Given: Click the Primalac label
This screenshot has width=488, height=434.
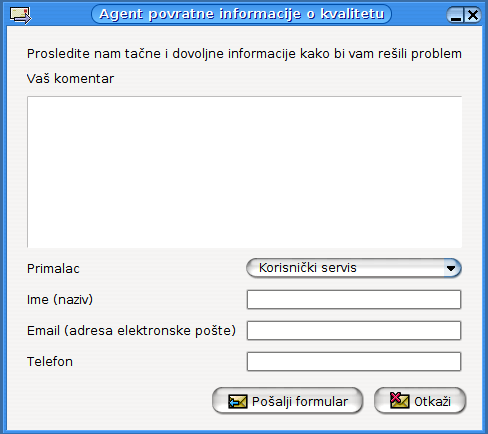Looking at the screenshot, I should [53, 269].
